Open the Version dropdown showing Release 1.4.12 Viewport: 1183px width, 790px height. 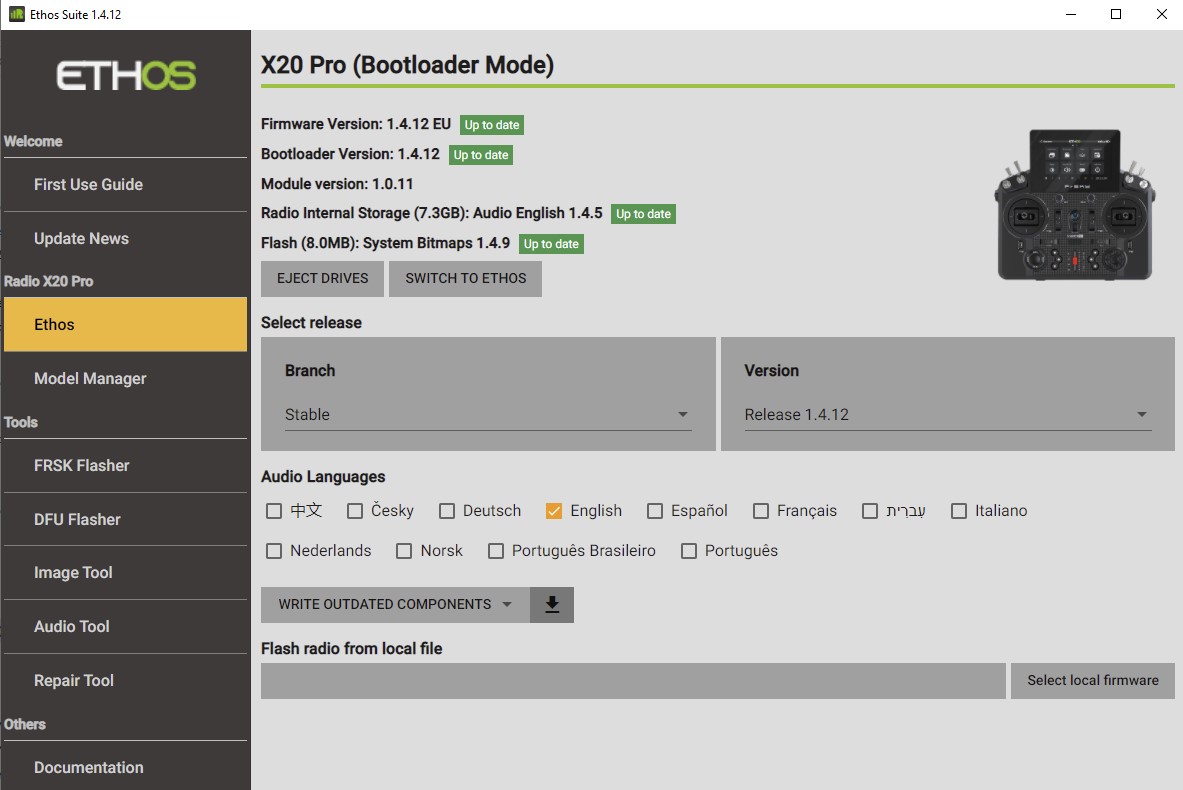946,414
